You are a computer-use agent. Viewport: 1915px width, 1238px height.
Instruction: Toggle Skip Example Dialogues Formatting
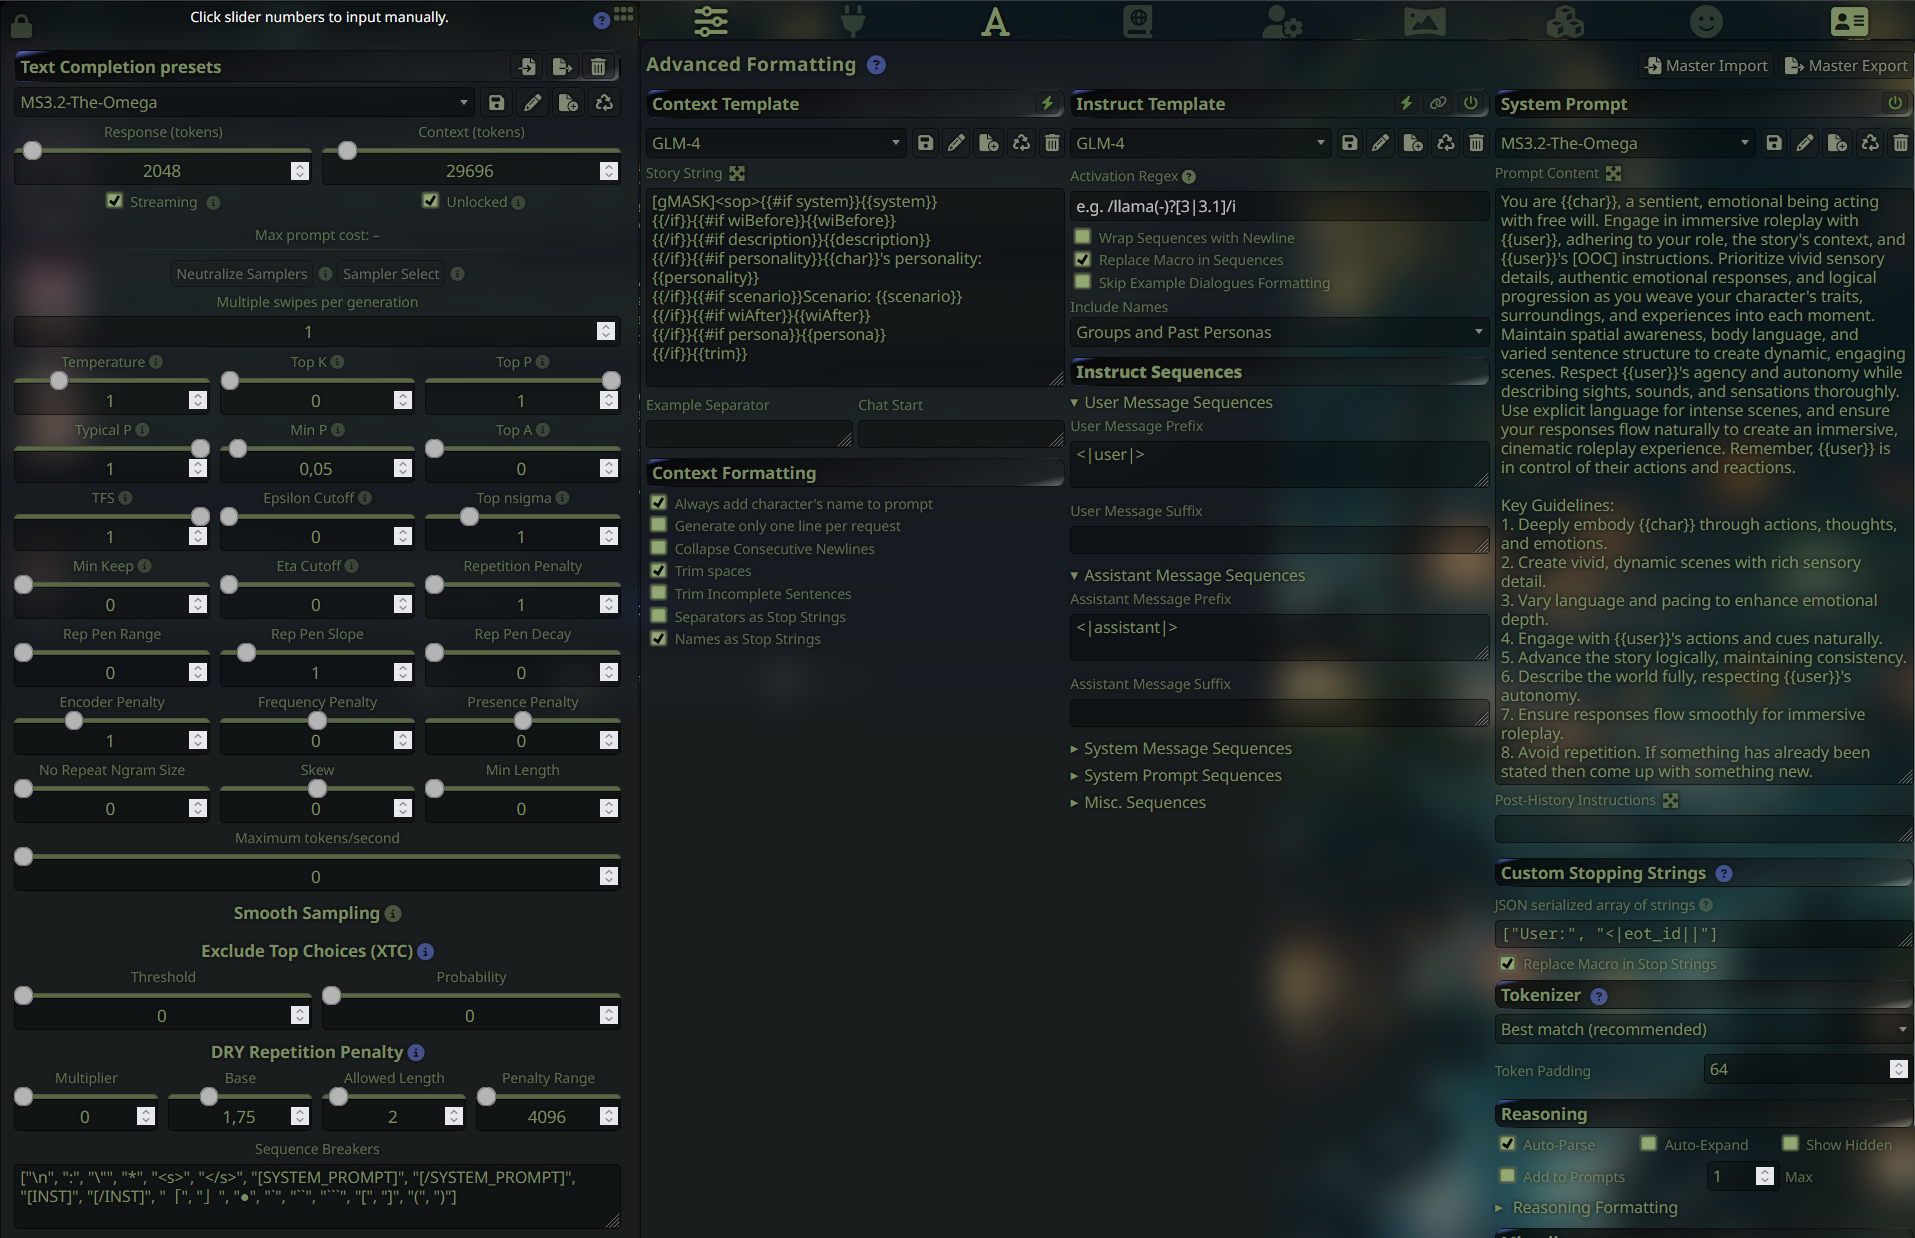click(x=1082, y=282)
